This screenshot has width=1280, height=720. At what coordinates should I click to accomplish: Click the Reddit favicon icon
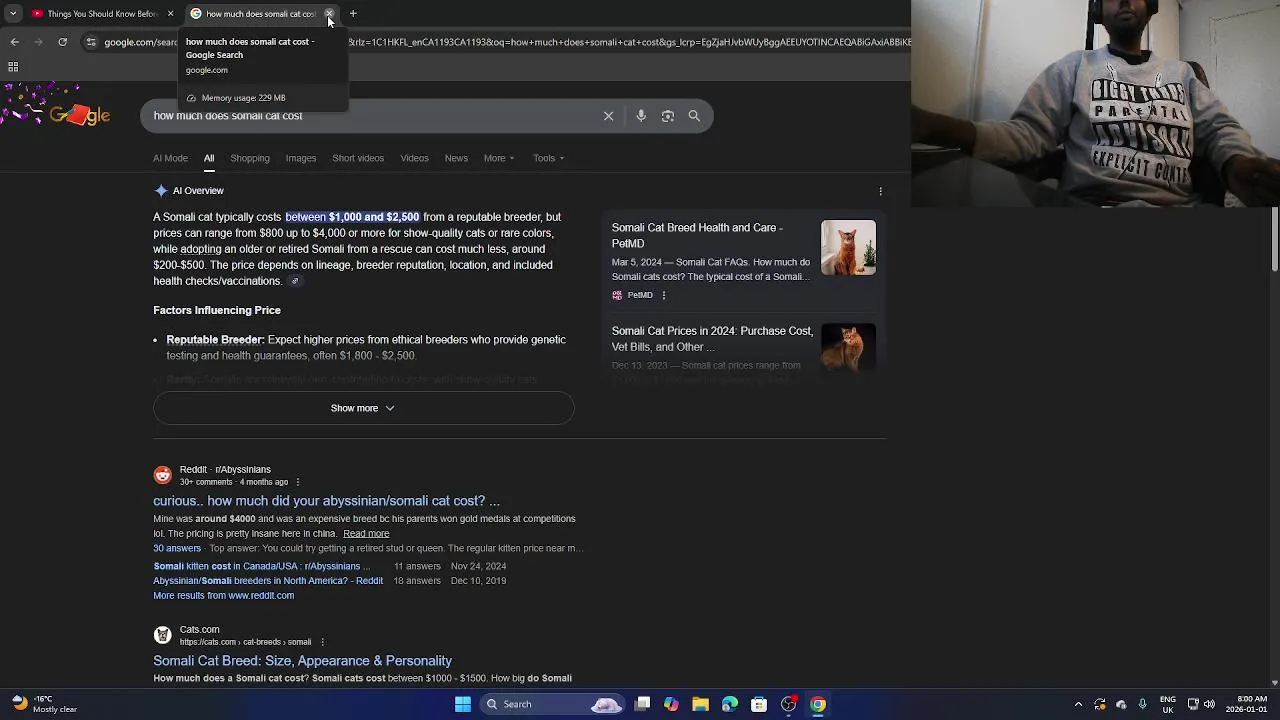pyautogui.click(x=162, y=475)
